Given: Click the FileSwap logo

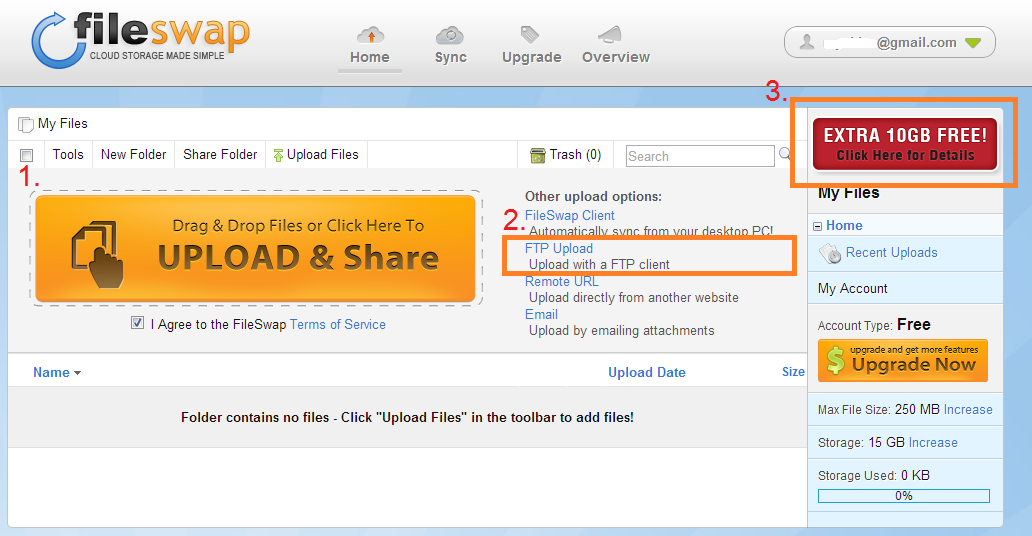Looking at the screenshot, I should coord(141,41).
